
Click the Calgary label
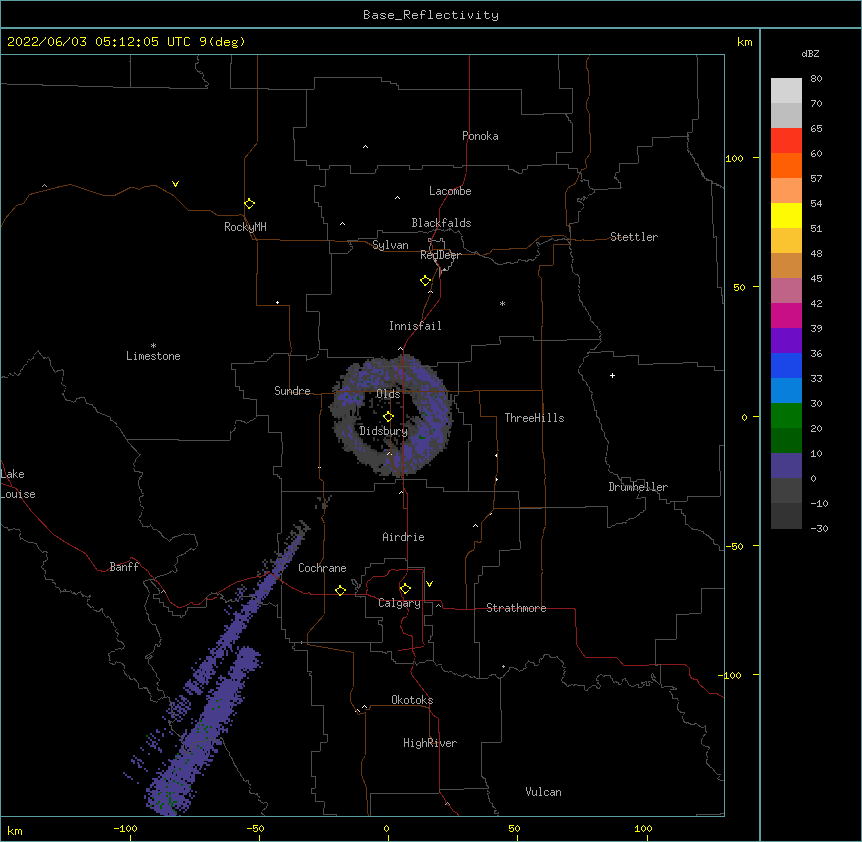click(x=399, y=603)
